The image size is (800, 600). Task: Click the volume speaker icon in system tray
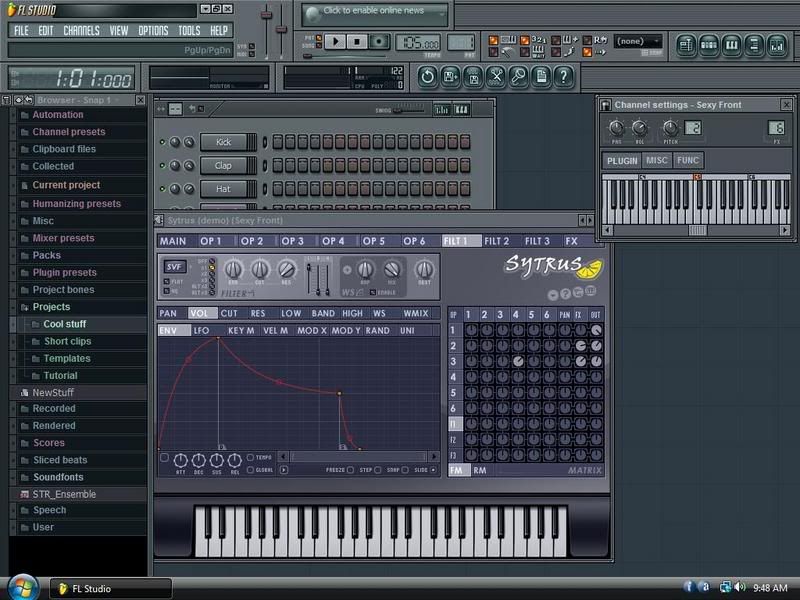[740, 587]
